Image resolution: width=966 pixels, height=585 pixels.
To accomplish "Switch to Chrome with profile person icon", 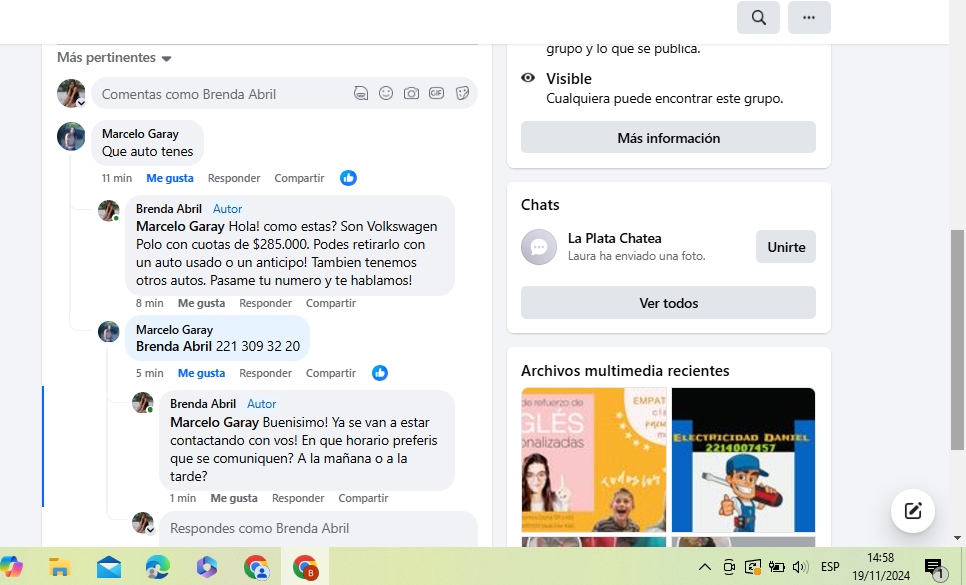I will (x=256, y=568).
